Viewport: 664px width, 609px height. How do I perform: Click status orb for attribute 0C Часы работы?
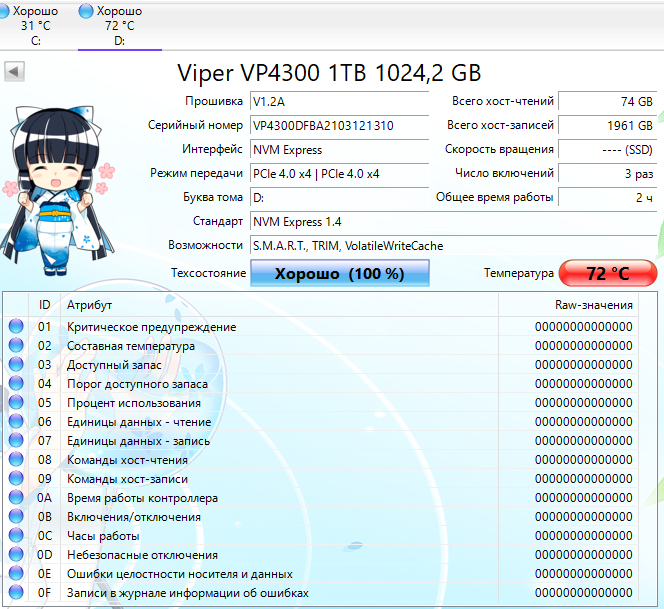16,536
